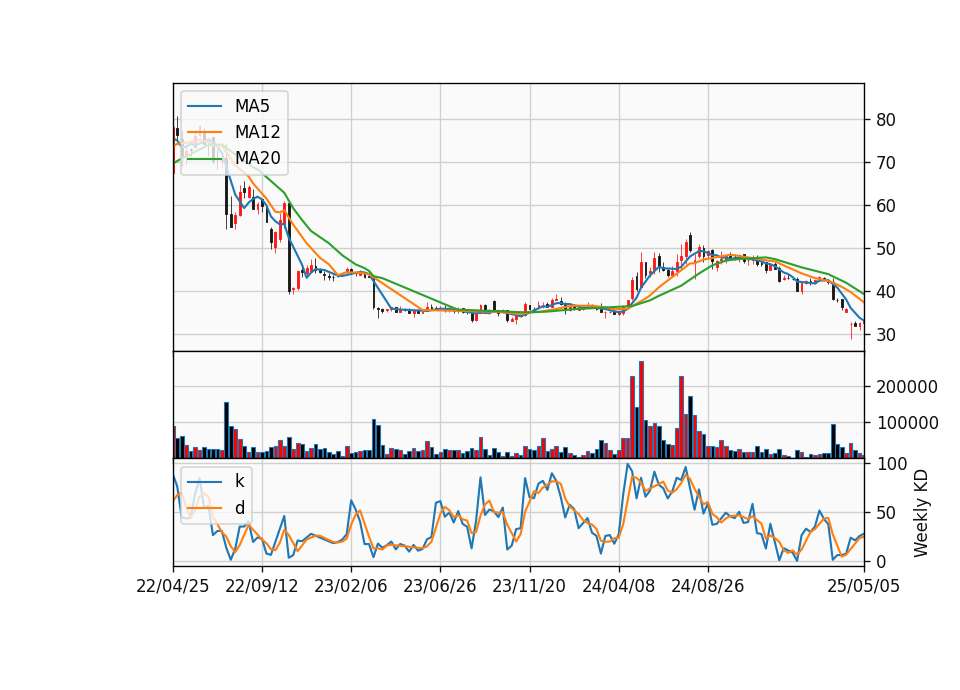This screenshot has height=690, width=960.
Task: Click the 25/05/05 date label
Action: [864, 586]
